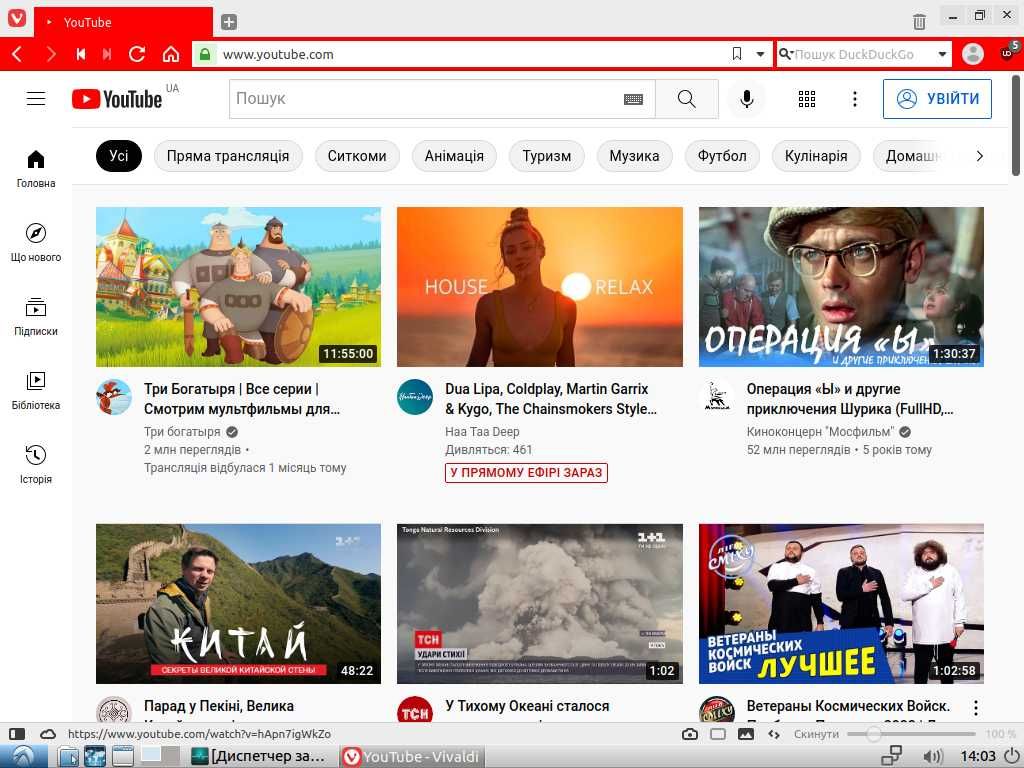
Task: Open options for Ветераны Космических Войск video
Action: [x=975, y=707]
